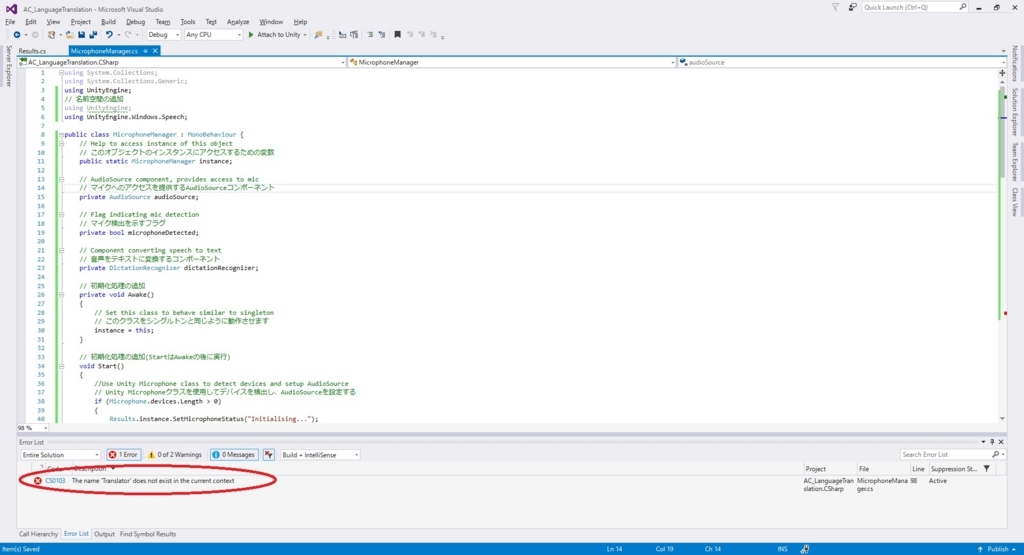Toggle the 1 Error filter button

click(x=123, y=454)
